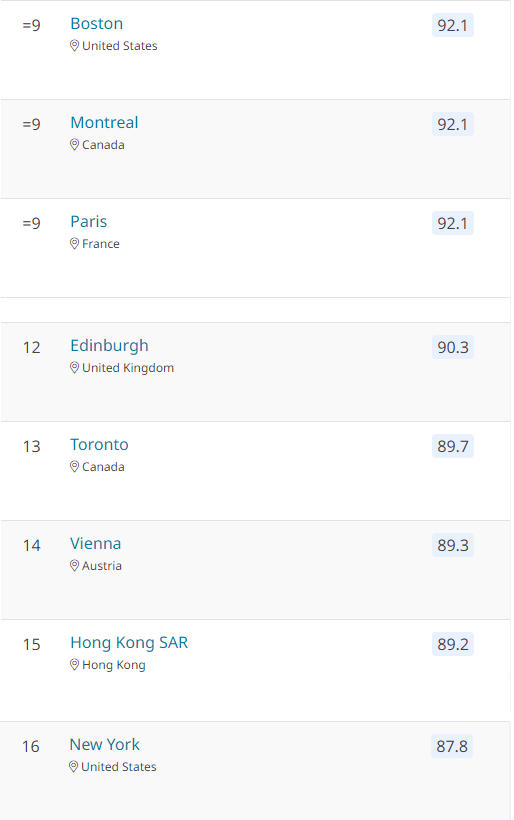Click the location pin next to United States under New York
Image resolution: width=514 pixels, height=820 pixels.
coord(73,767)
